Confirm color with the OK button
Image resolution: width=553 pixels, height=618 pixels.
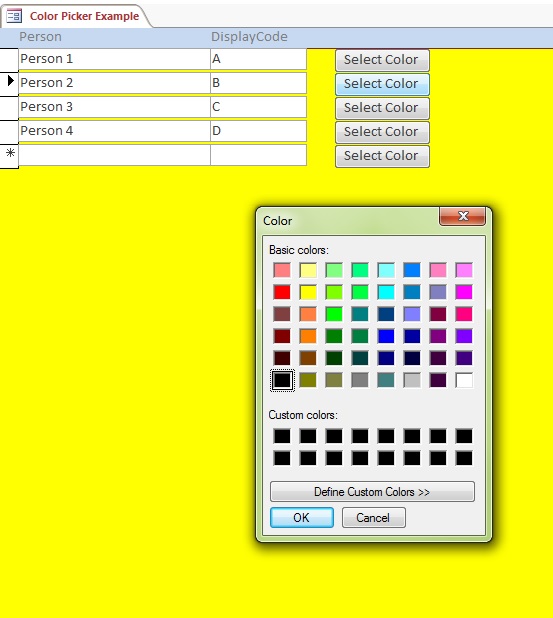302,517
